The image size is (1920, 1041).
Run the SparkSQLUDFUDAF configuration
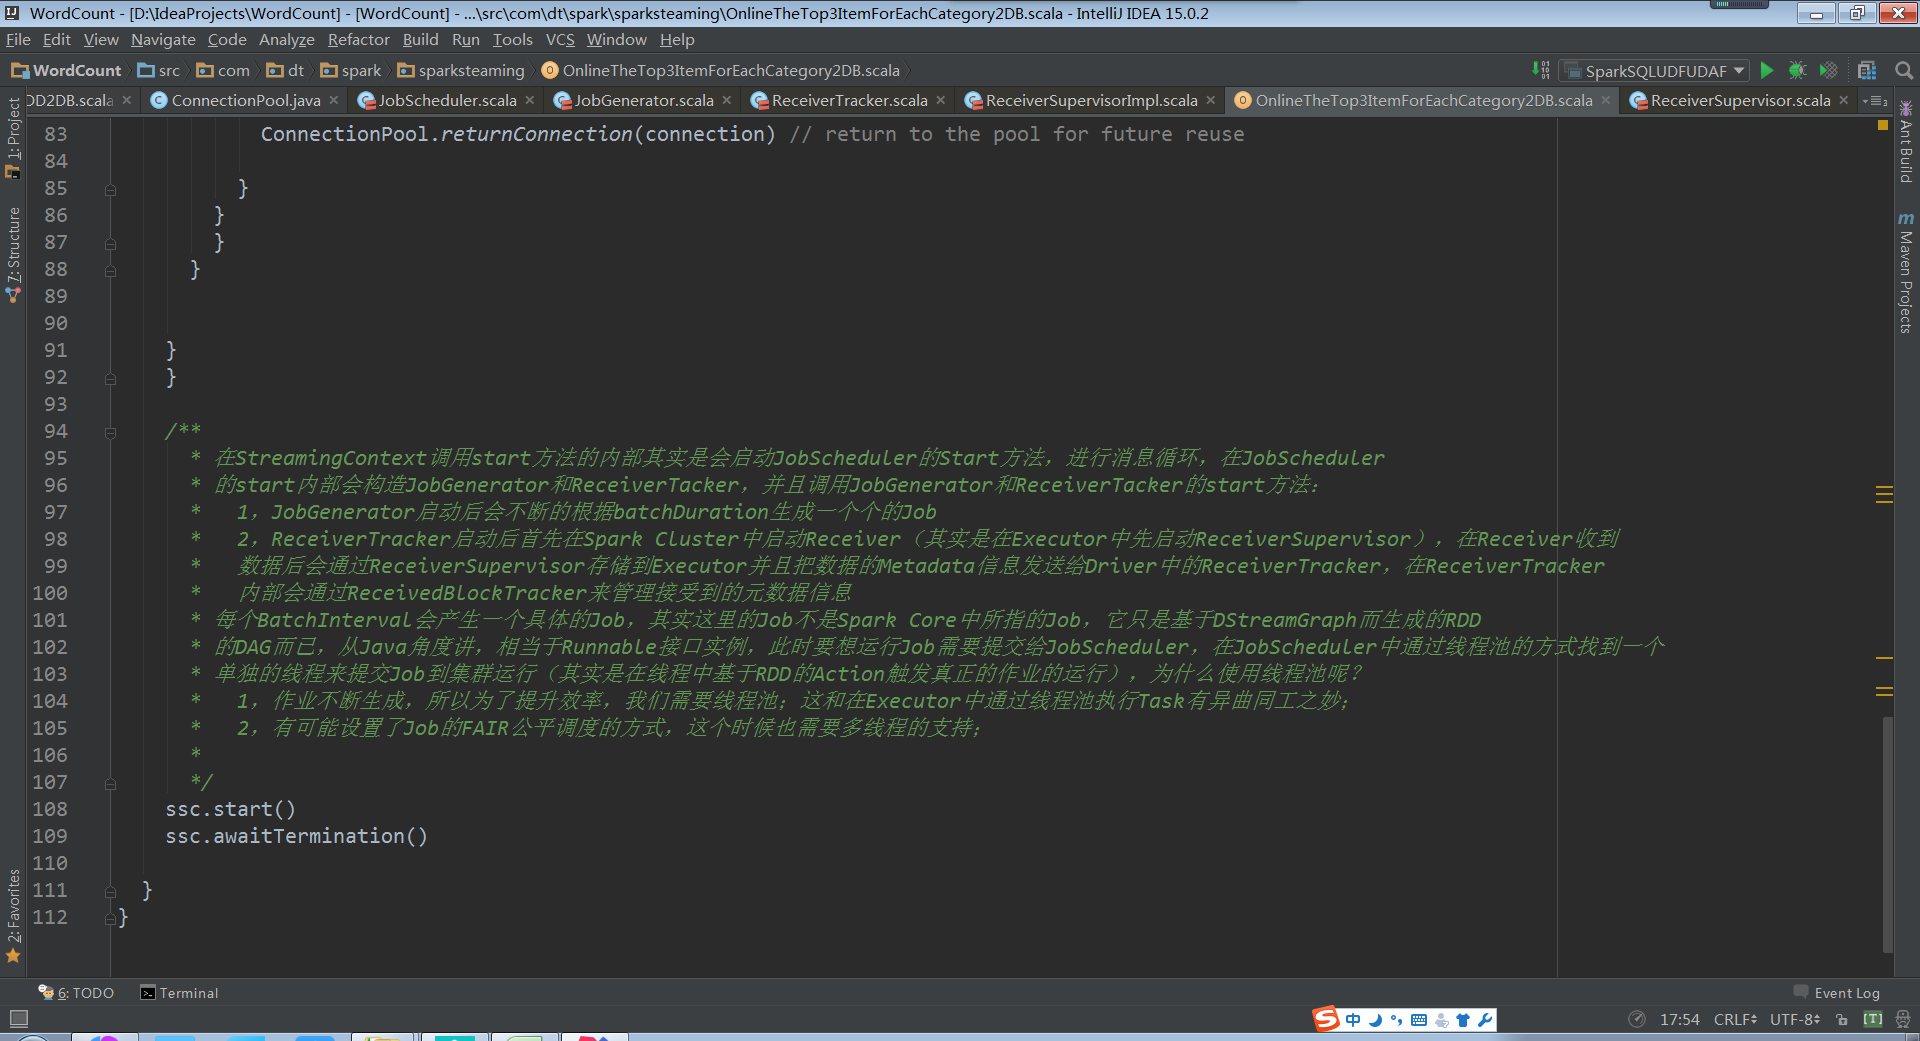click(1767, 70)
